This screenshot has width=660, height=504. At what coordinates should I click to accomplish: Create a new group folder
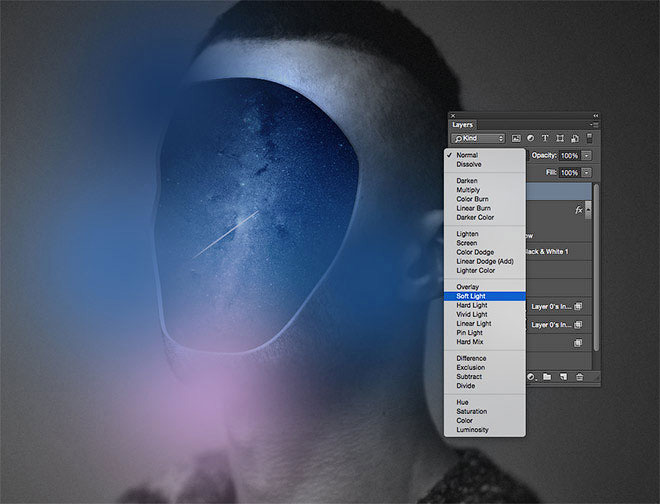click(547, 377)
